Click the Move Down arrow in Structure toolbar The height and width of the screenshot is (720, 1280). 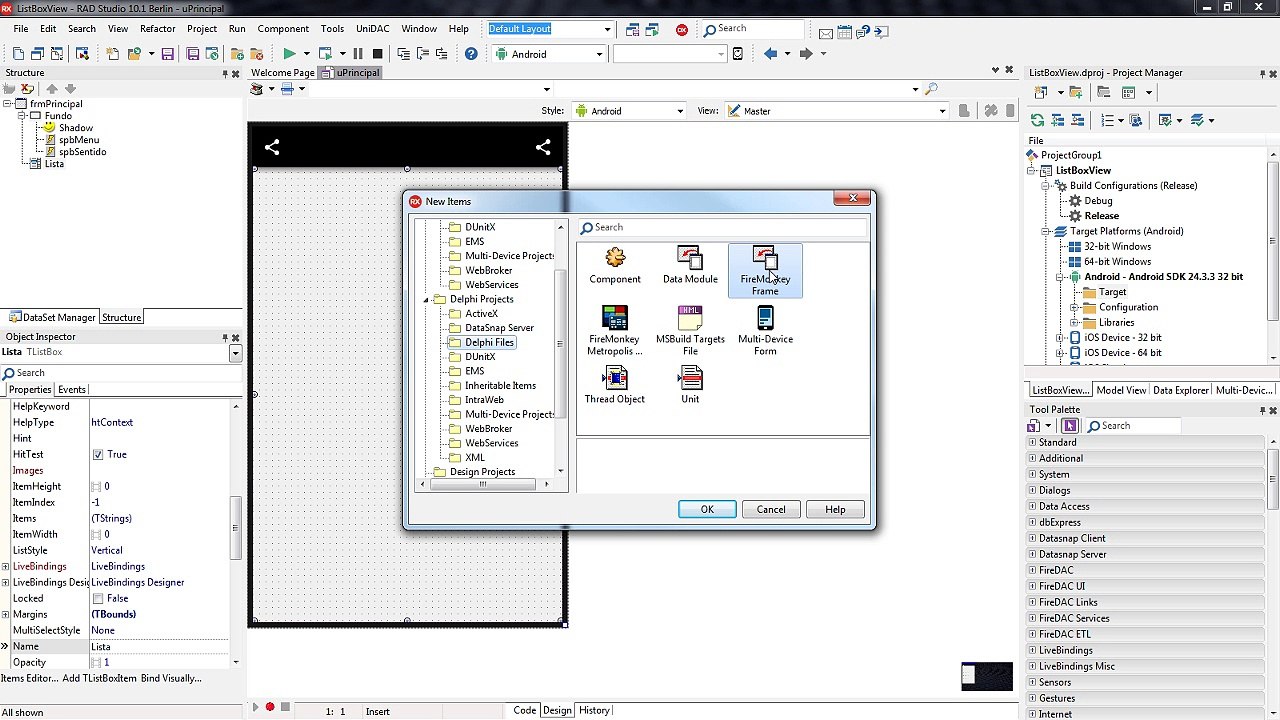pos(70,89)
